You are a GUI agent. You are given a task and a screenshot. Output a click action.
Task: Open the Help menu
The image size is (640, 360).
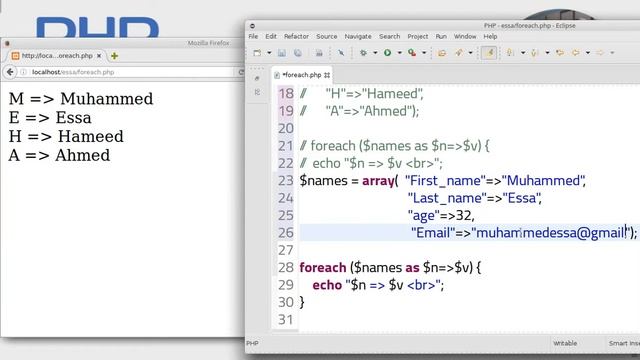[x=490, y=36]
